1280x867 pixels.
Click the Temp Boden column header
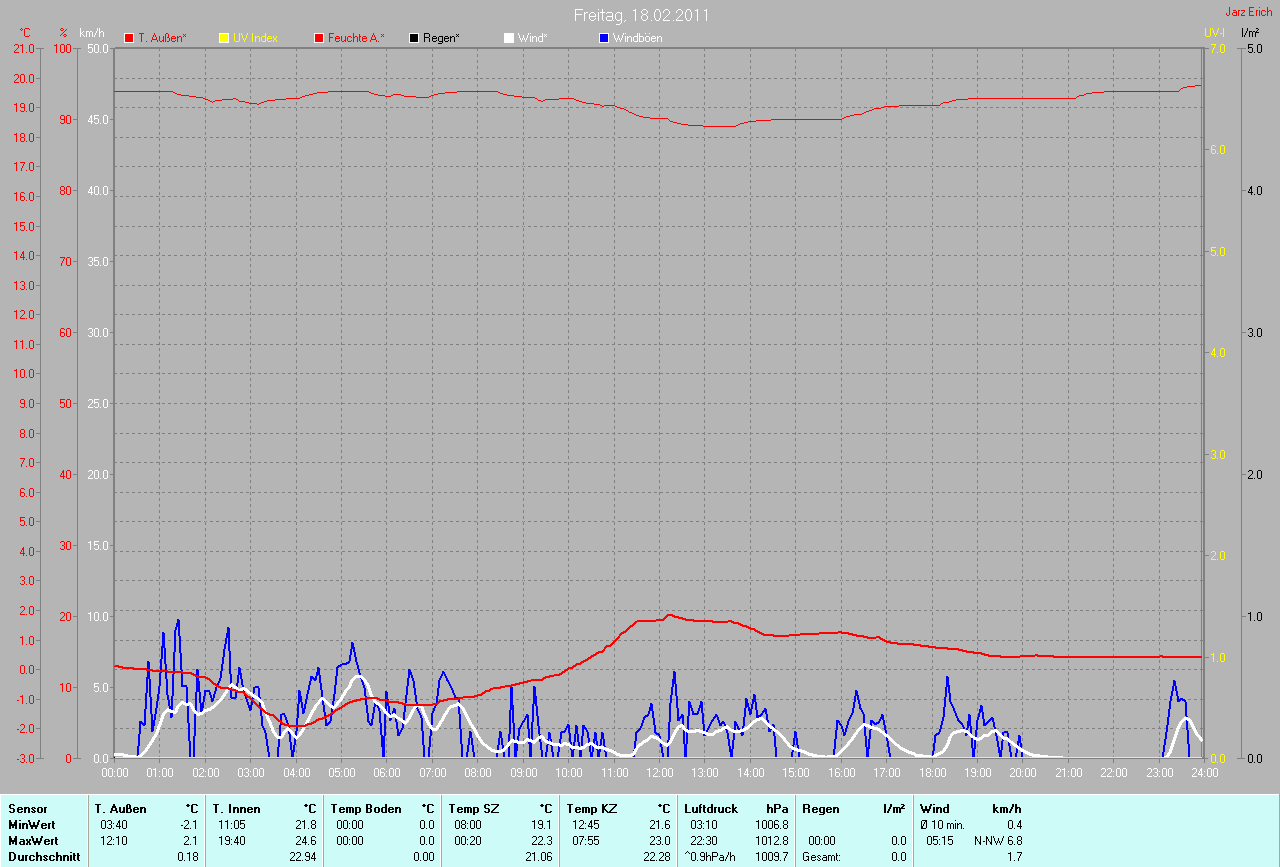(366, 808)
